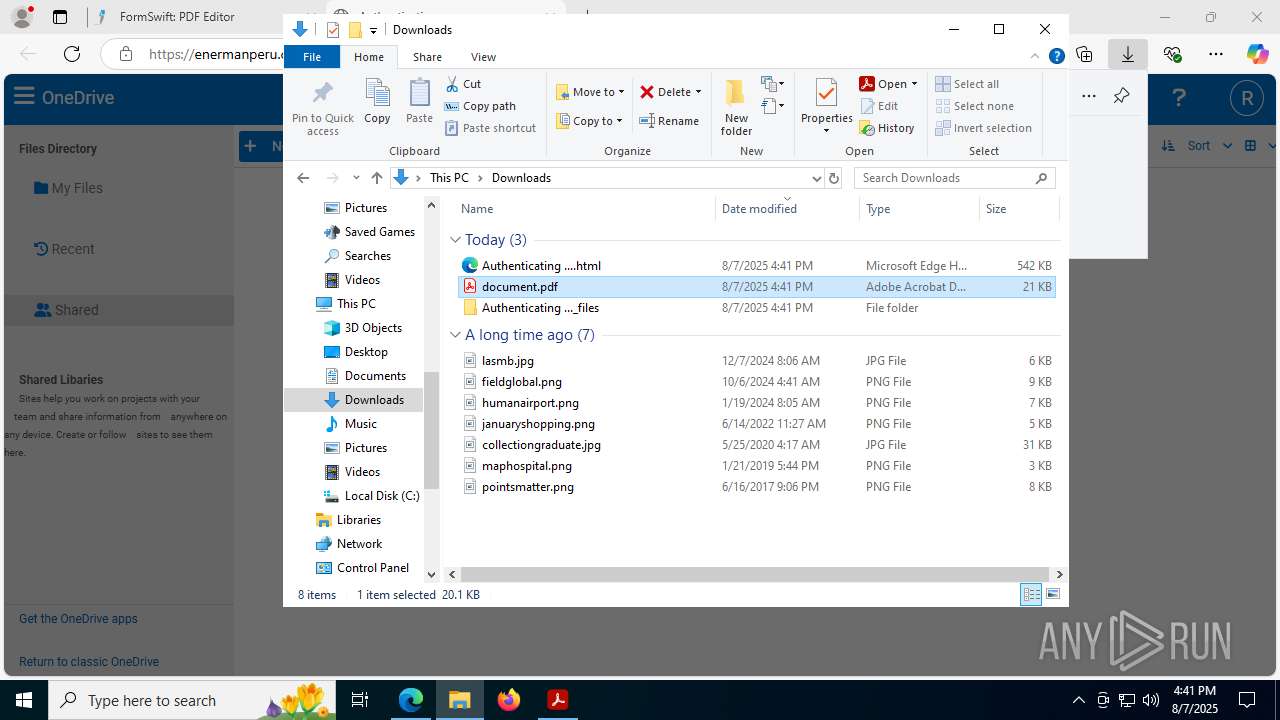
Task: Click the pin icon on downloads panel
Action: pyautogui.click(x=1121, y=96)
